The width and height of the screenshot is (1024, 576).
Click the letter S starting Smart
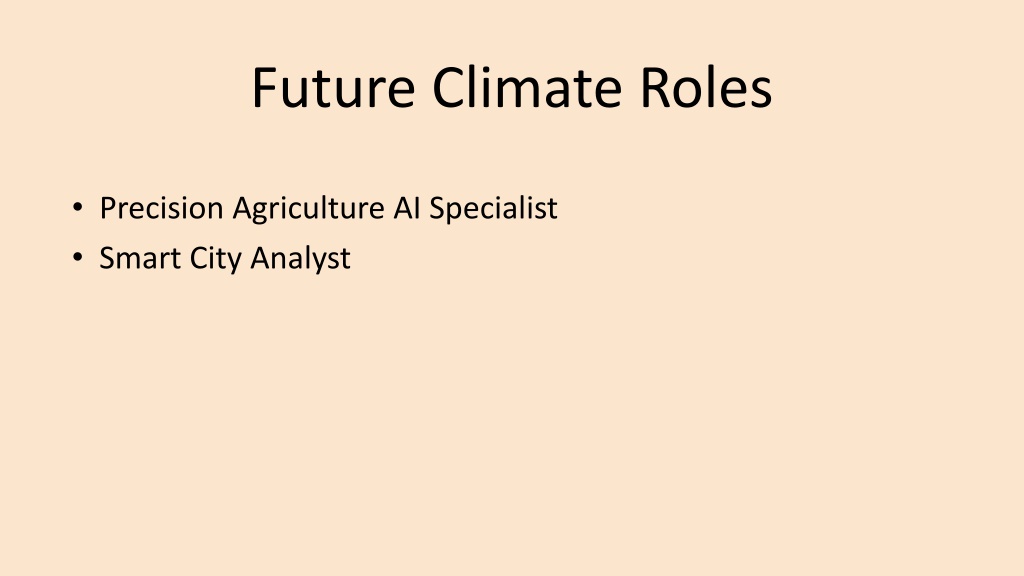click(x=106, y=258)
